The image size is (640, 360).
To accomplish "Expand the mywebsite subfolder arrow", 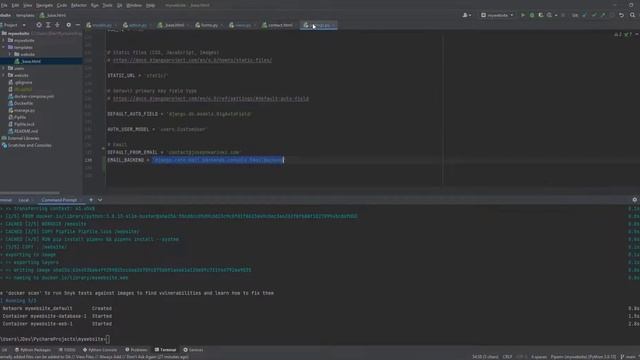I will pos(4,40).
